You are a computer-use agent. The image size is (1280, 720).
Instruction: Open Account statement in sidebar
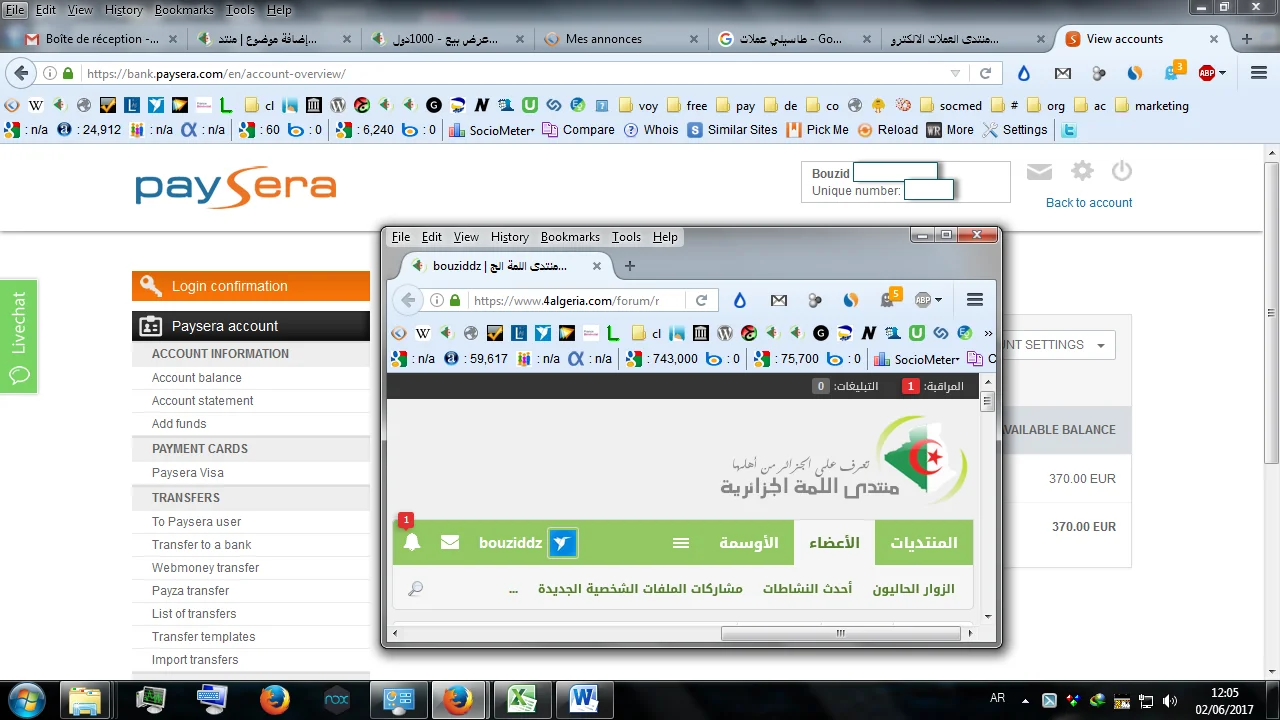tap(202, 401)
